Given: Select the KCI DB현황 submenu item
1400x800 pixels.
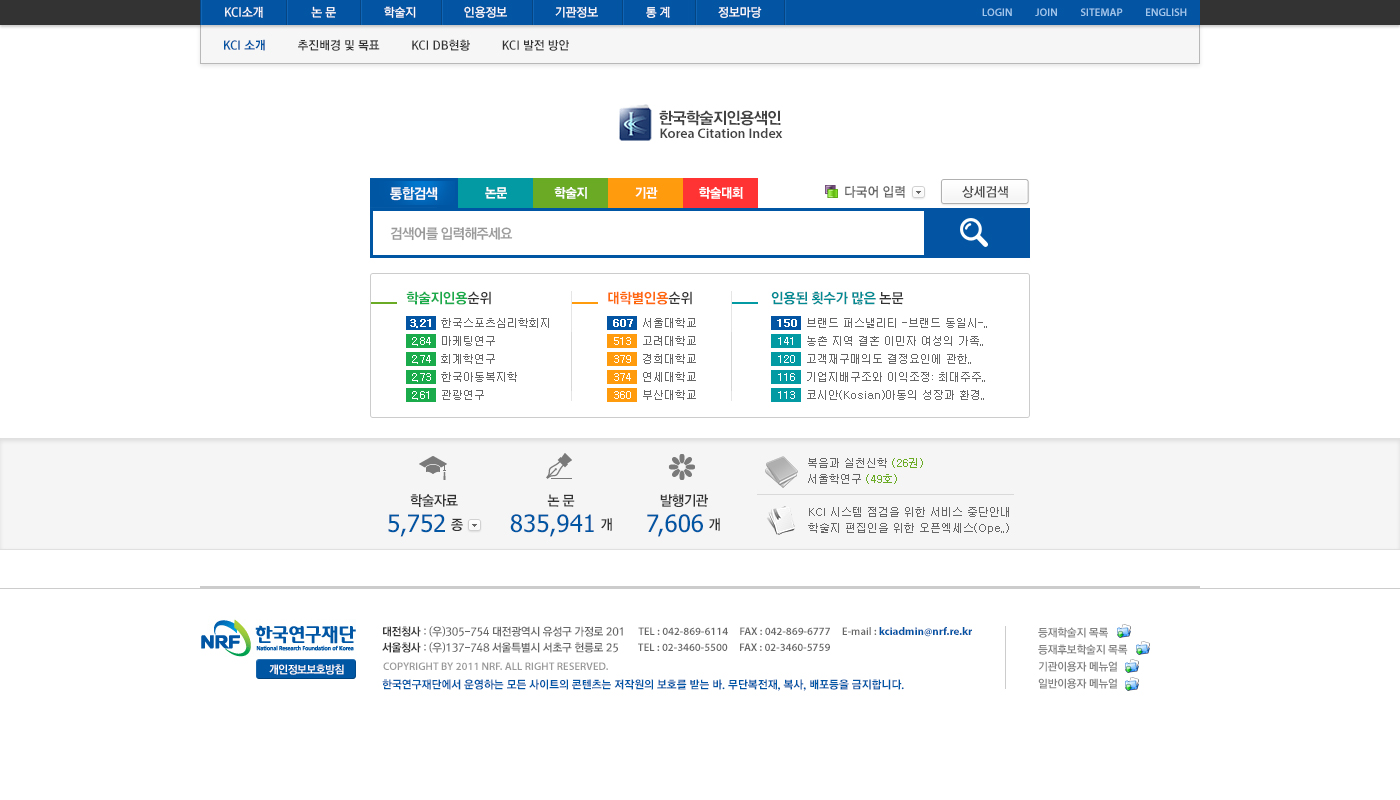Looking at the screenshot, I should (440, 45).
